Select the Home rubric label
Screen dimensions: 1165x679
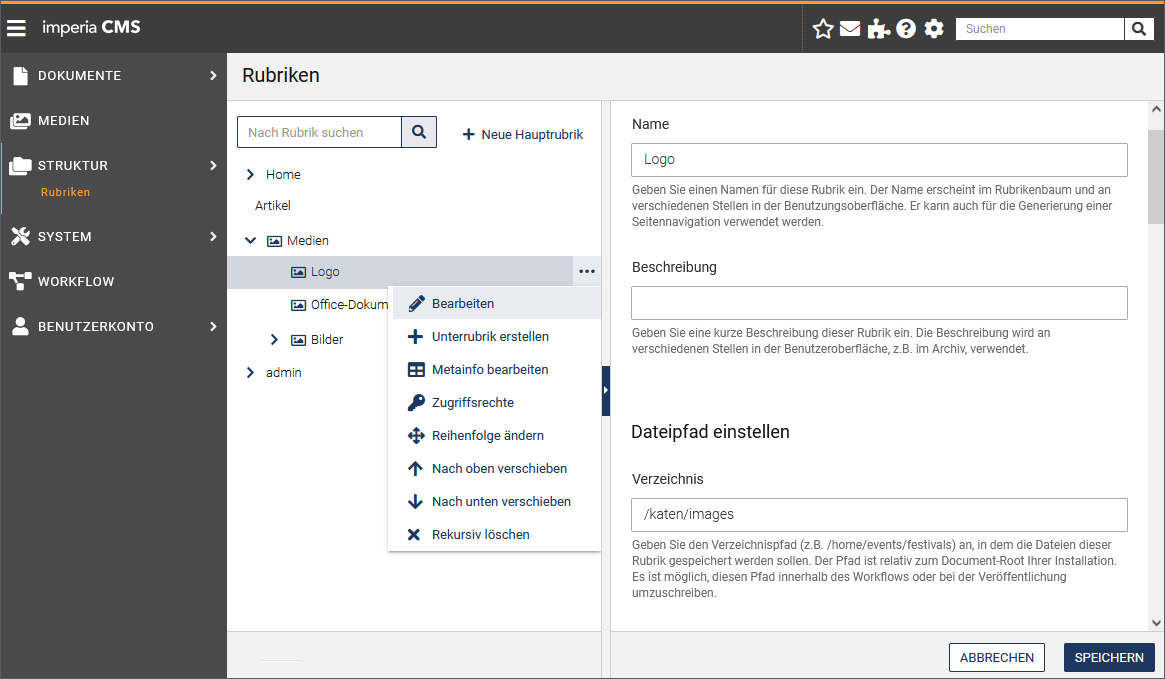[283, 175]
